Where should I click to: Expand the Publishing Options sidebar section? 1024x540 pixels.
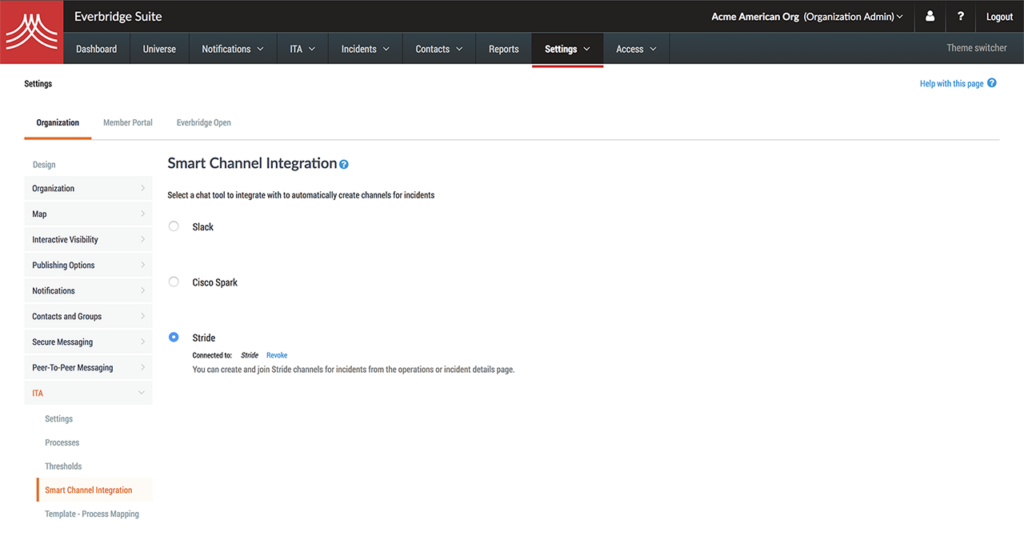88,264
